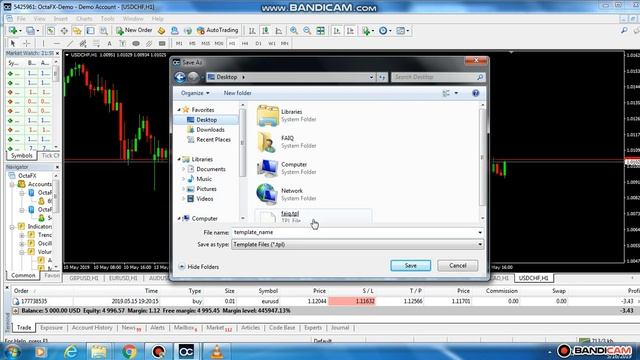Click the File name input field
640x360 pixels.
354,232
